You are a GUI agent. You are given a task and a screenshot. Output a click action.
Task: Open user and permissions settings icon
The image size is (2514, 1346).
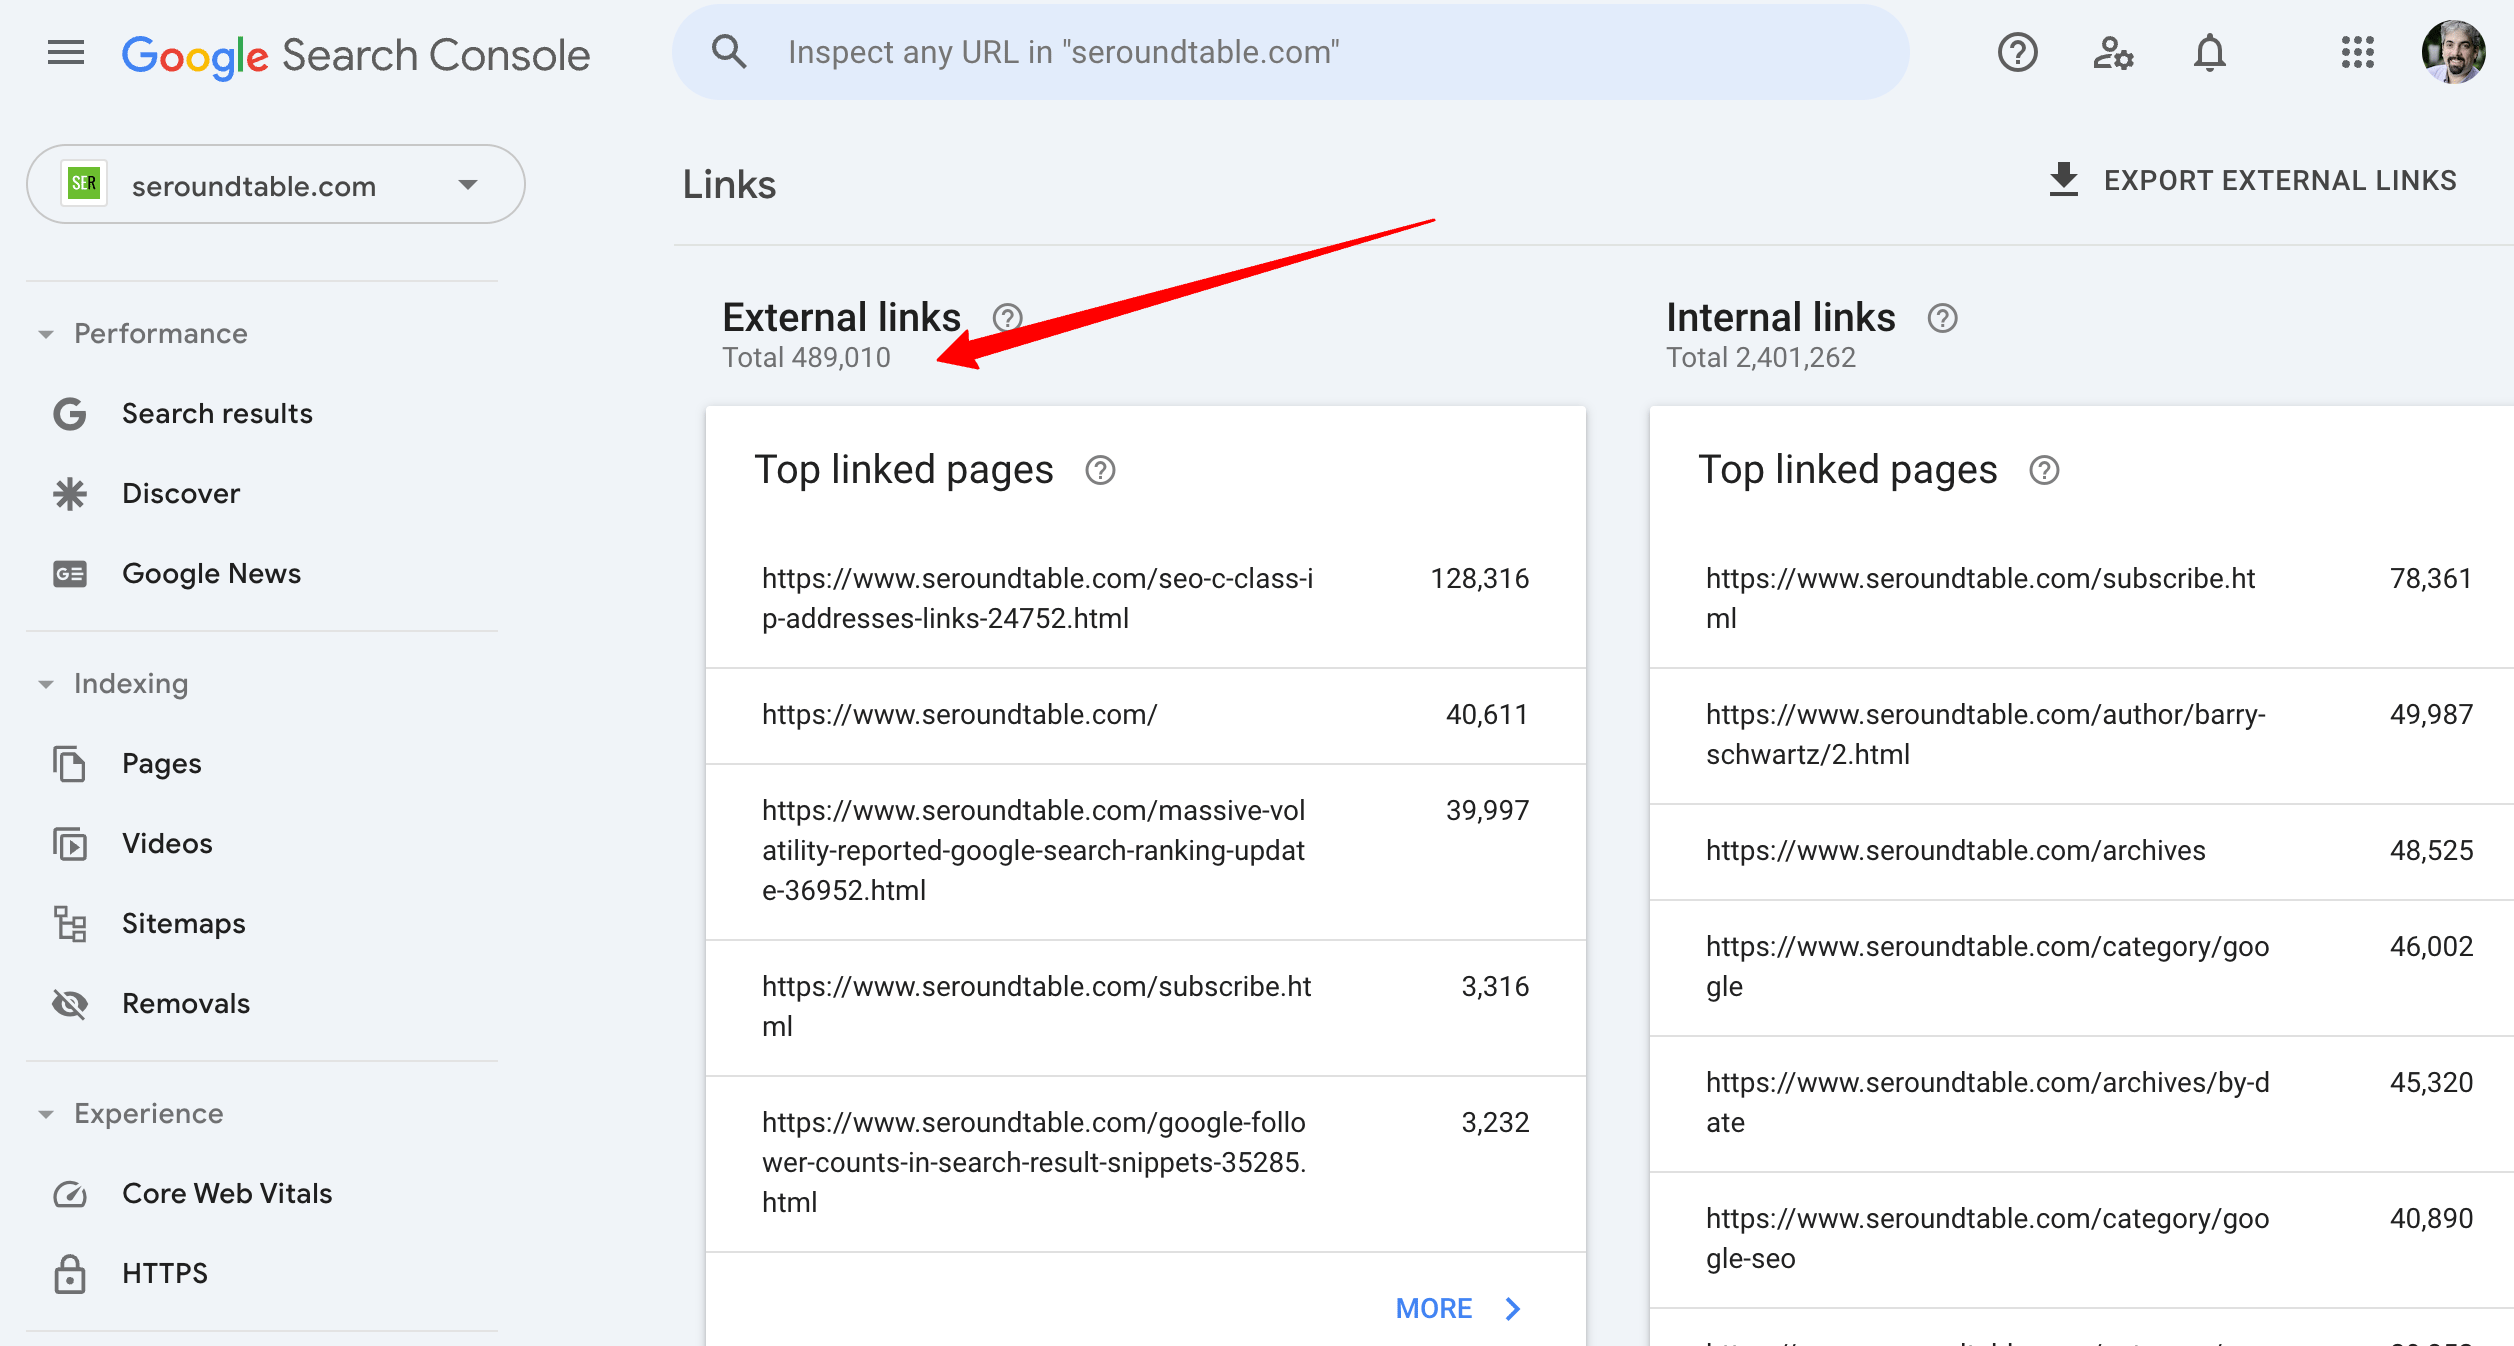point(2113,52)
